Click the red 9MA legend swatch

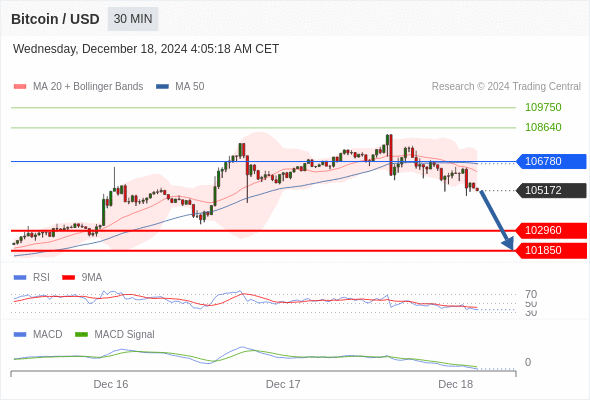click(68, 278)
